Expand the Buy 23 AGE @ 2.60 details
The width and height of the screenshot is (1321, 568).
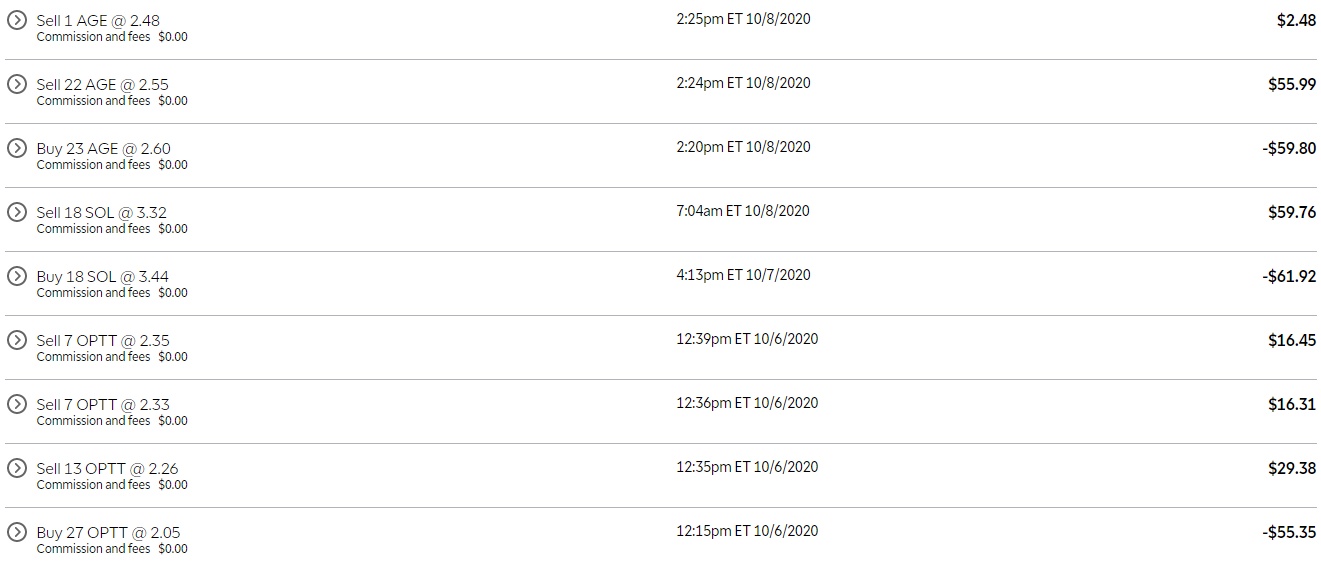(x=16, y=148)
